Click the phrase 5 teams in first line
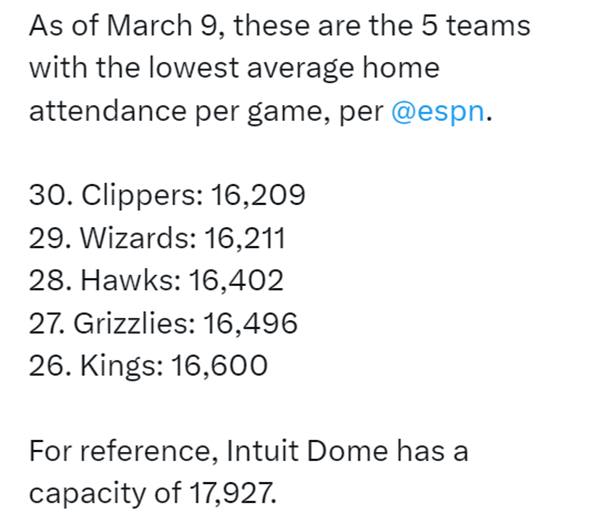 click(x=476, y=26)
